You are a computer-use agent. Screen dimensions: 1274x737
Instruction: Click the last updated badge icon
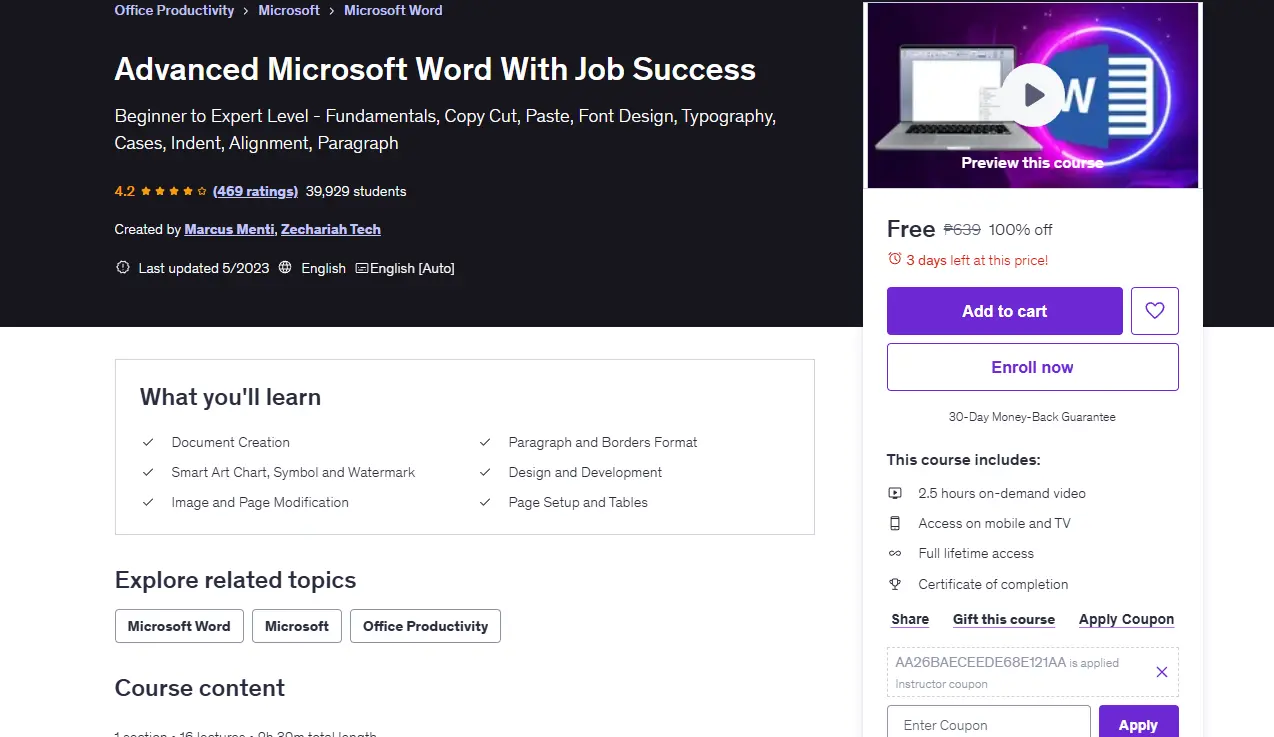coord(123,268)
